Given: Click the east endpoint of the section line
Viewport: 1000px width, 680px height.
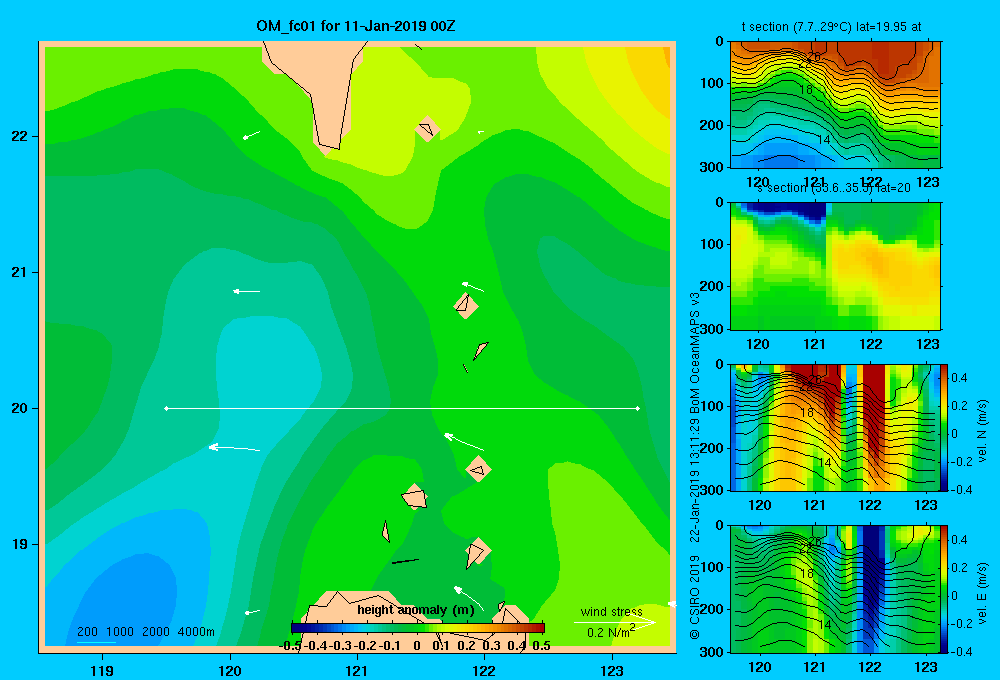Looking at the screenshot, I should click(638, 408).
